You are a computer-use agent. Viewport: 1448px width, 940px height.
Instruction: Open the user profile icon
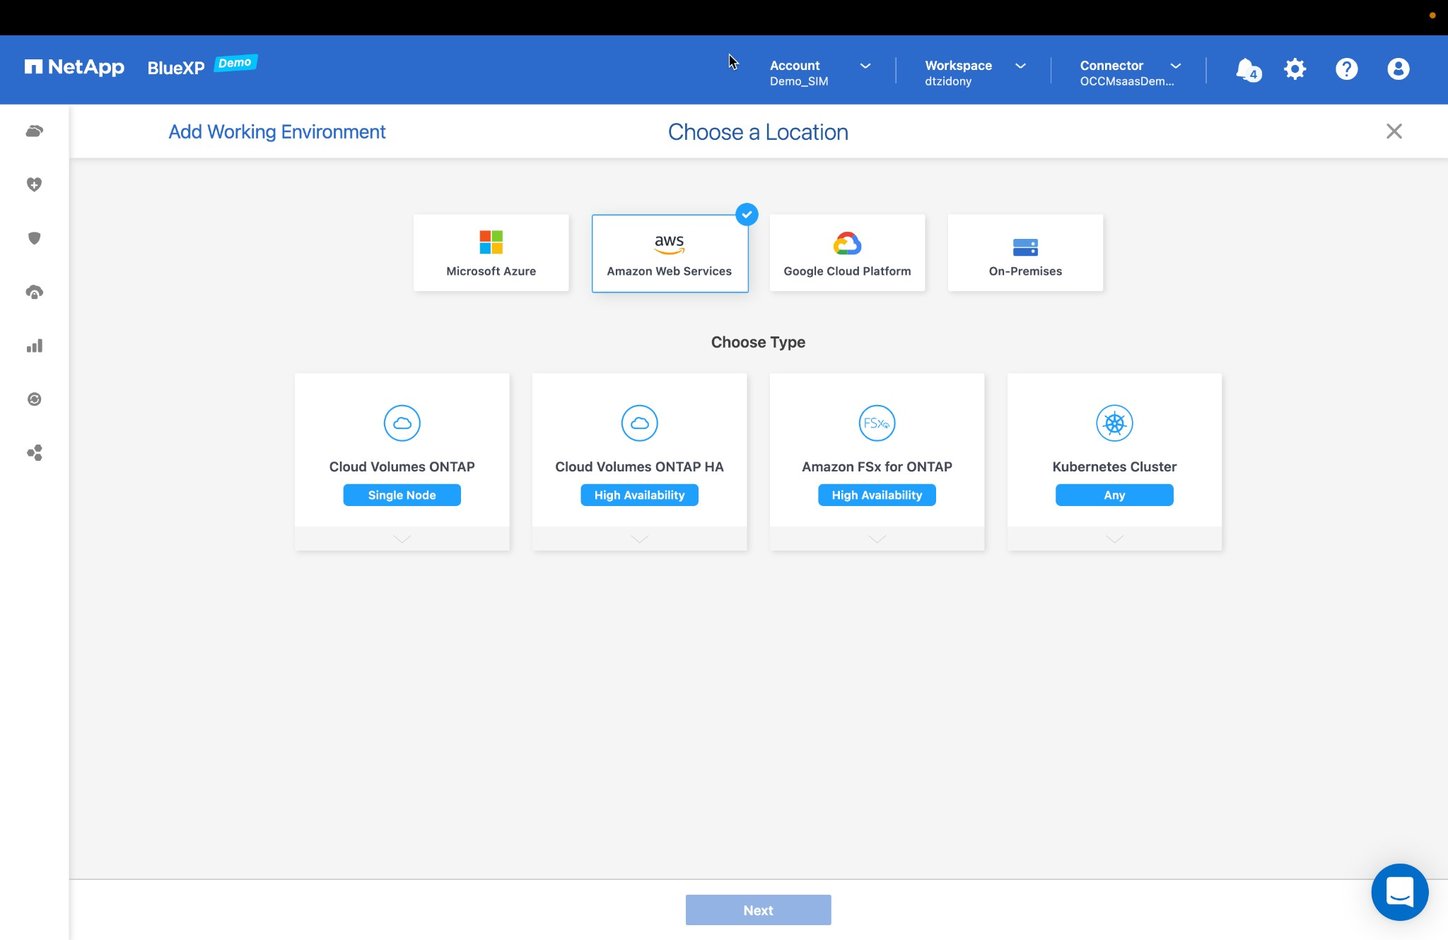click(1398, 69)
